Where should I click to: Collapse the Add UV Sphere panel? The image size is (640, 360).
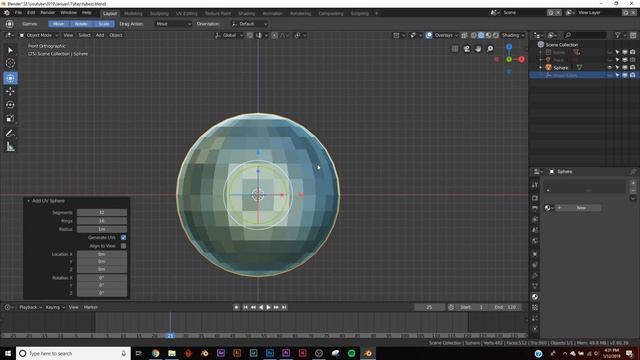pos(28,201)
